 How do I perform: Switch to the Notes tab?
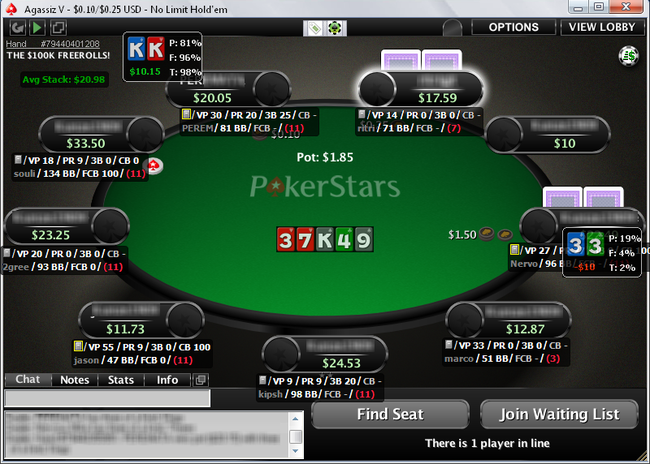tap(75, 380)
